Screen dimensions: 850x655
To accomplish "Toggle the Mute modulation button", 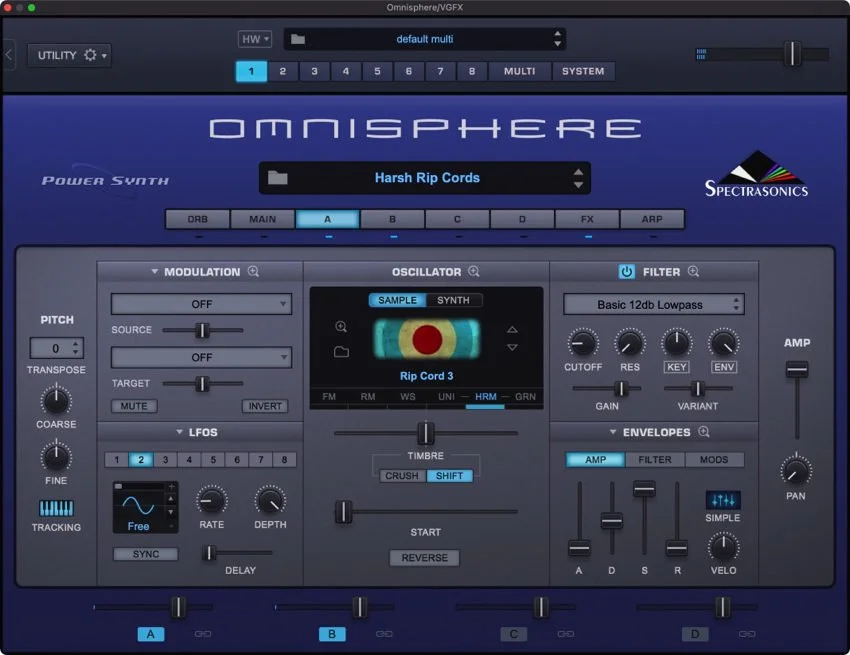I will 134,406.
